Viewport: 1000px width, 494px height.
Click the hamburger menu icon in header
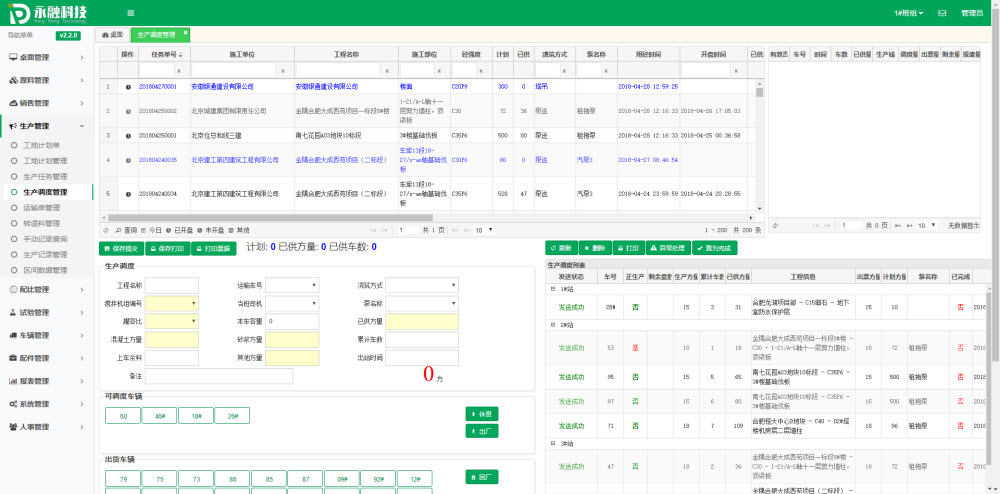[x=131, y=13]
